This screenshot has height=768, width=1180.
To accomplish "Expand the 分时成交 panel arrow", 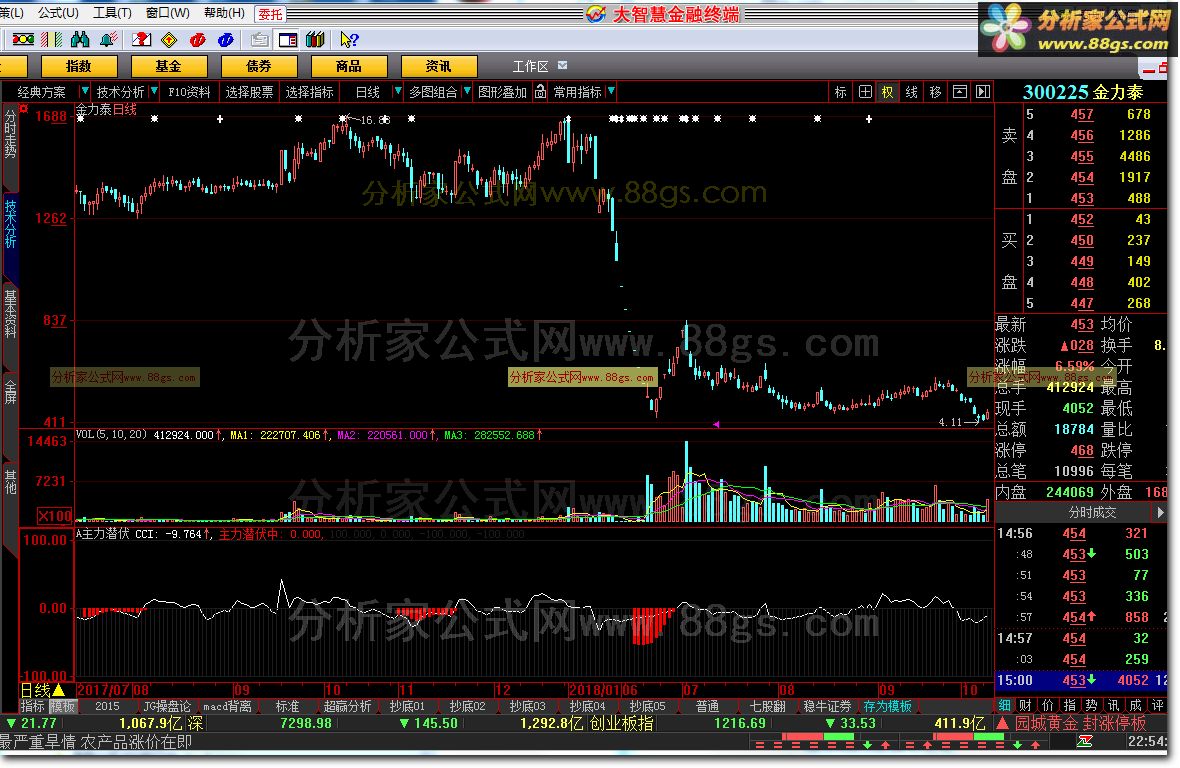I will (x=1160, y=512).
